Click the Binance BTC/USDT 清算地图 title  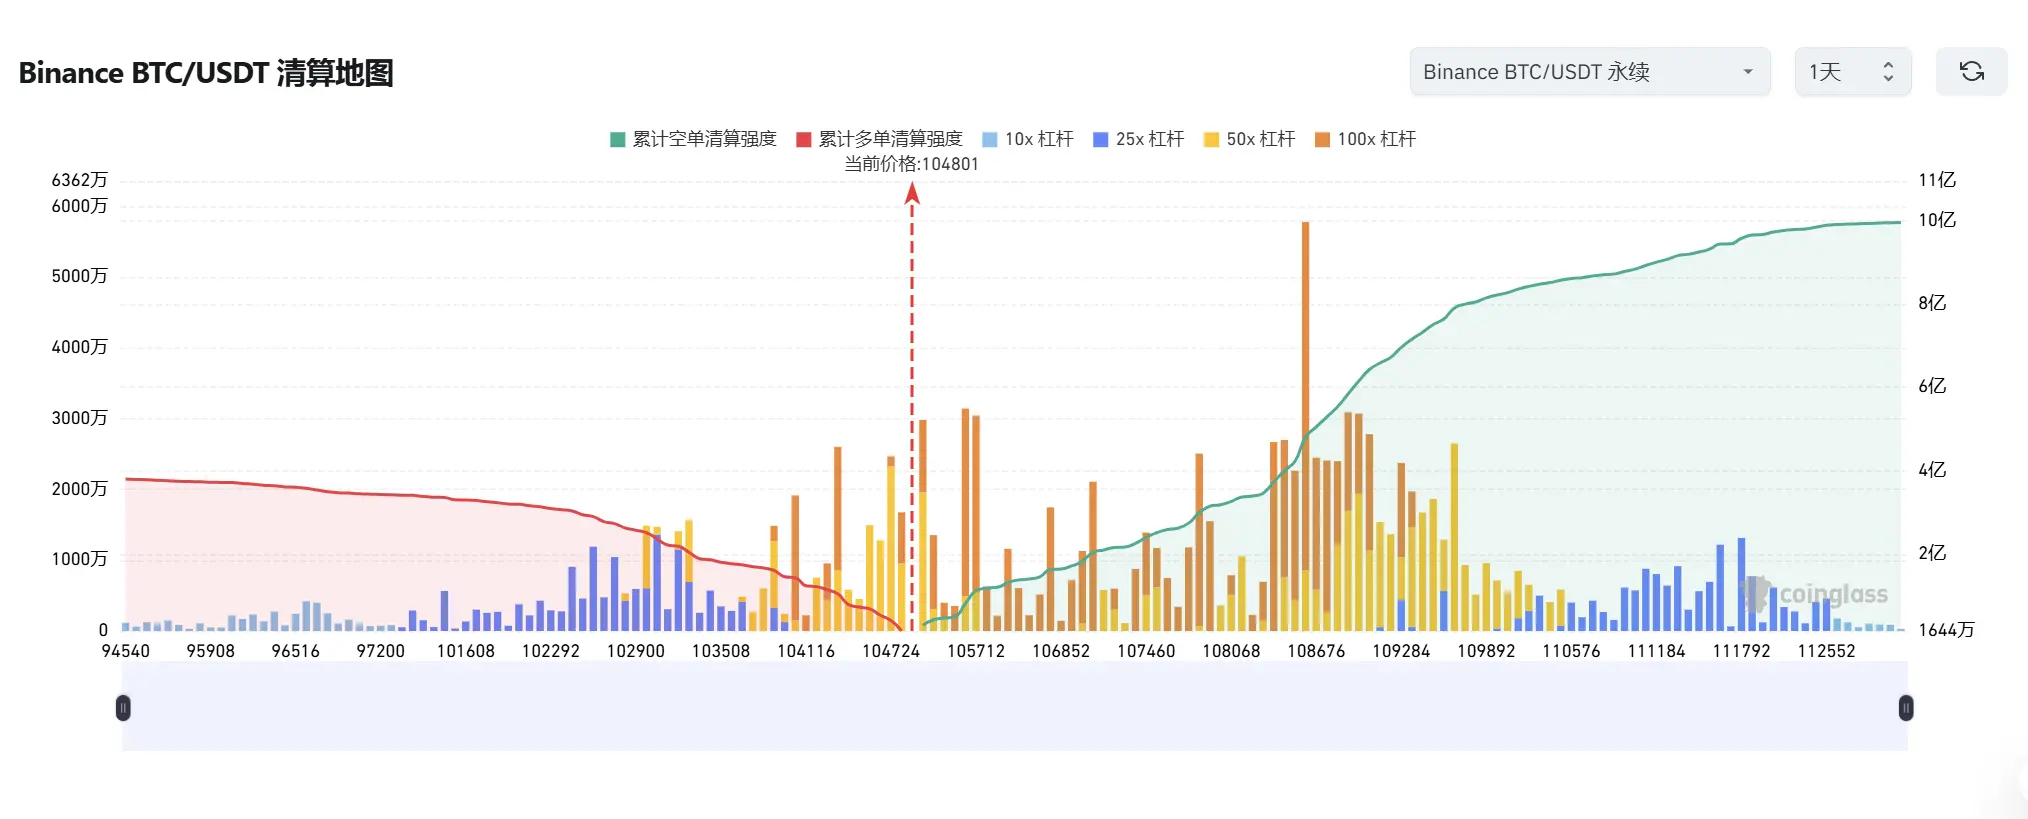coord(206,73)
